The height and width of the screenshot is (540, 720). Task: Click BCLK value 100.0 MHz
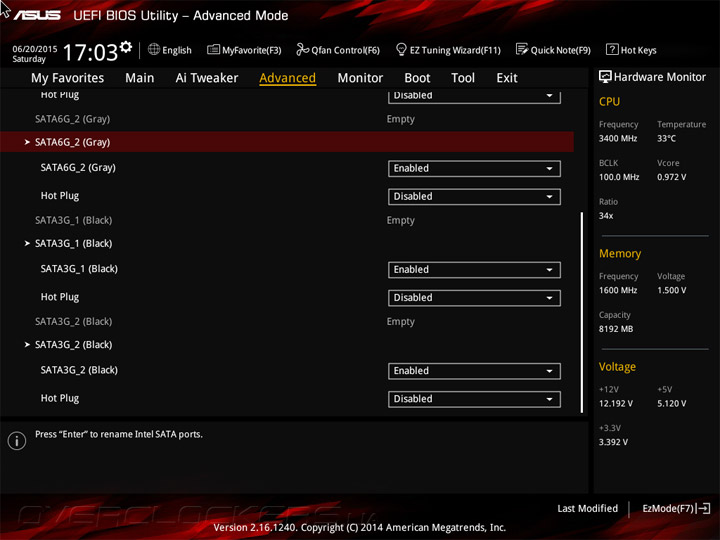click(619, 177)
